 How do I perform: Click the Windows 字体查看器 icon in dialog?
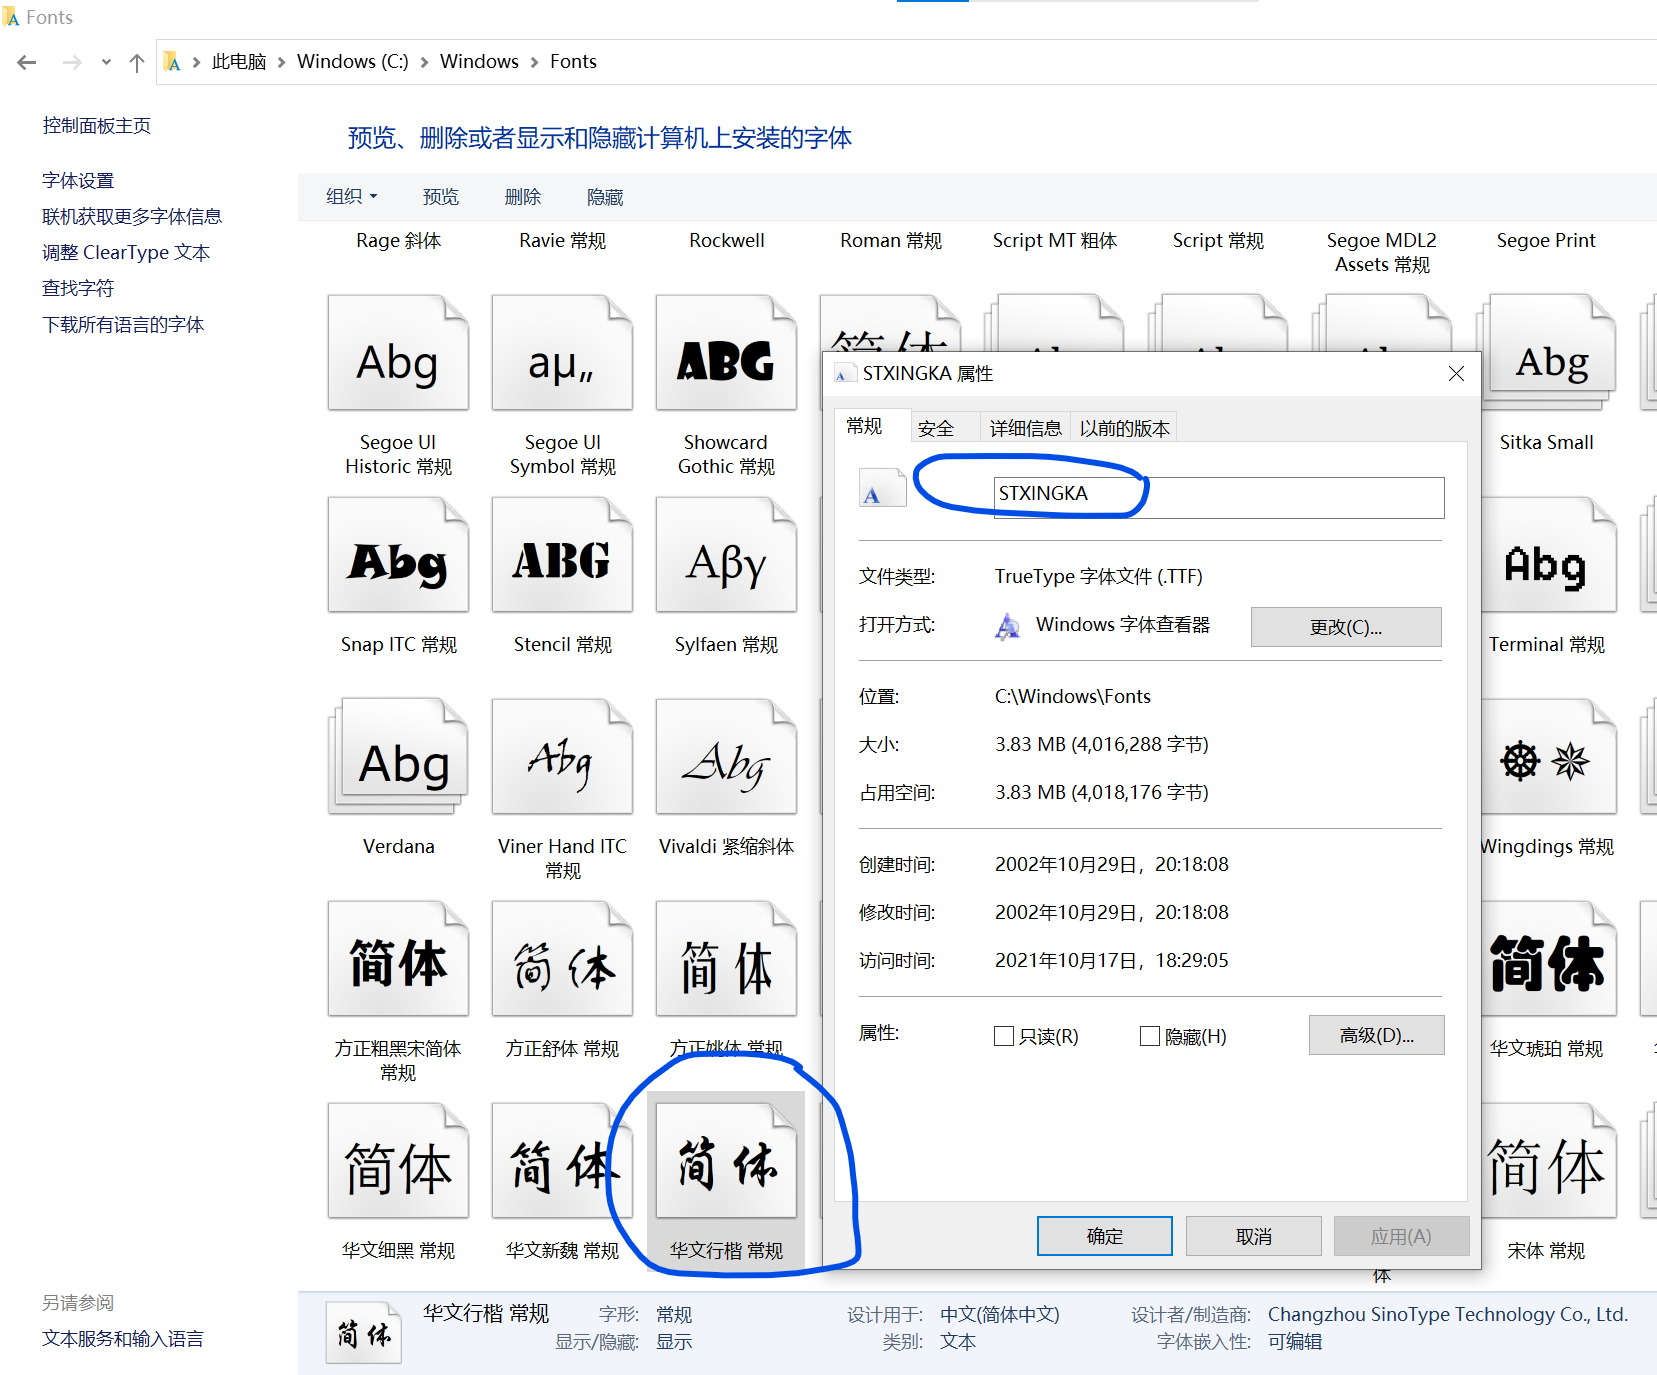(1006, 624)
